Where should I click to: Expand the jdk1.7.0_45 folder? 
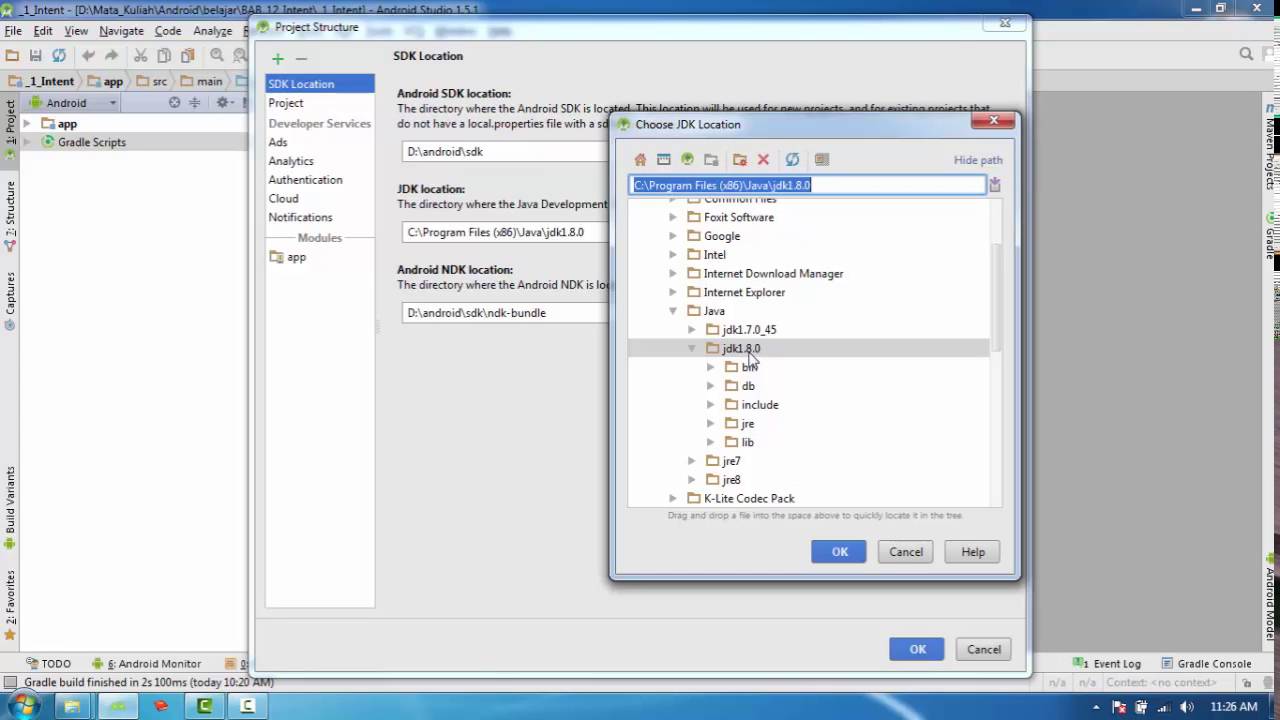coord(692,329)
